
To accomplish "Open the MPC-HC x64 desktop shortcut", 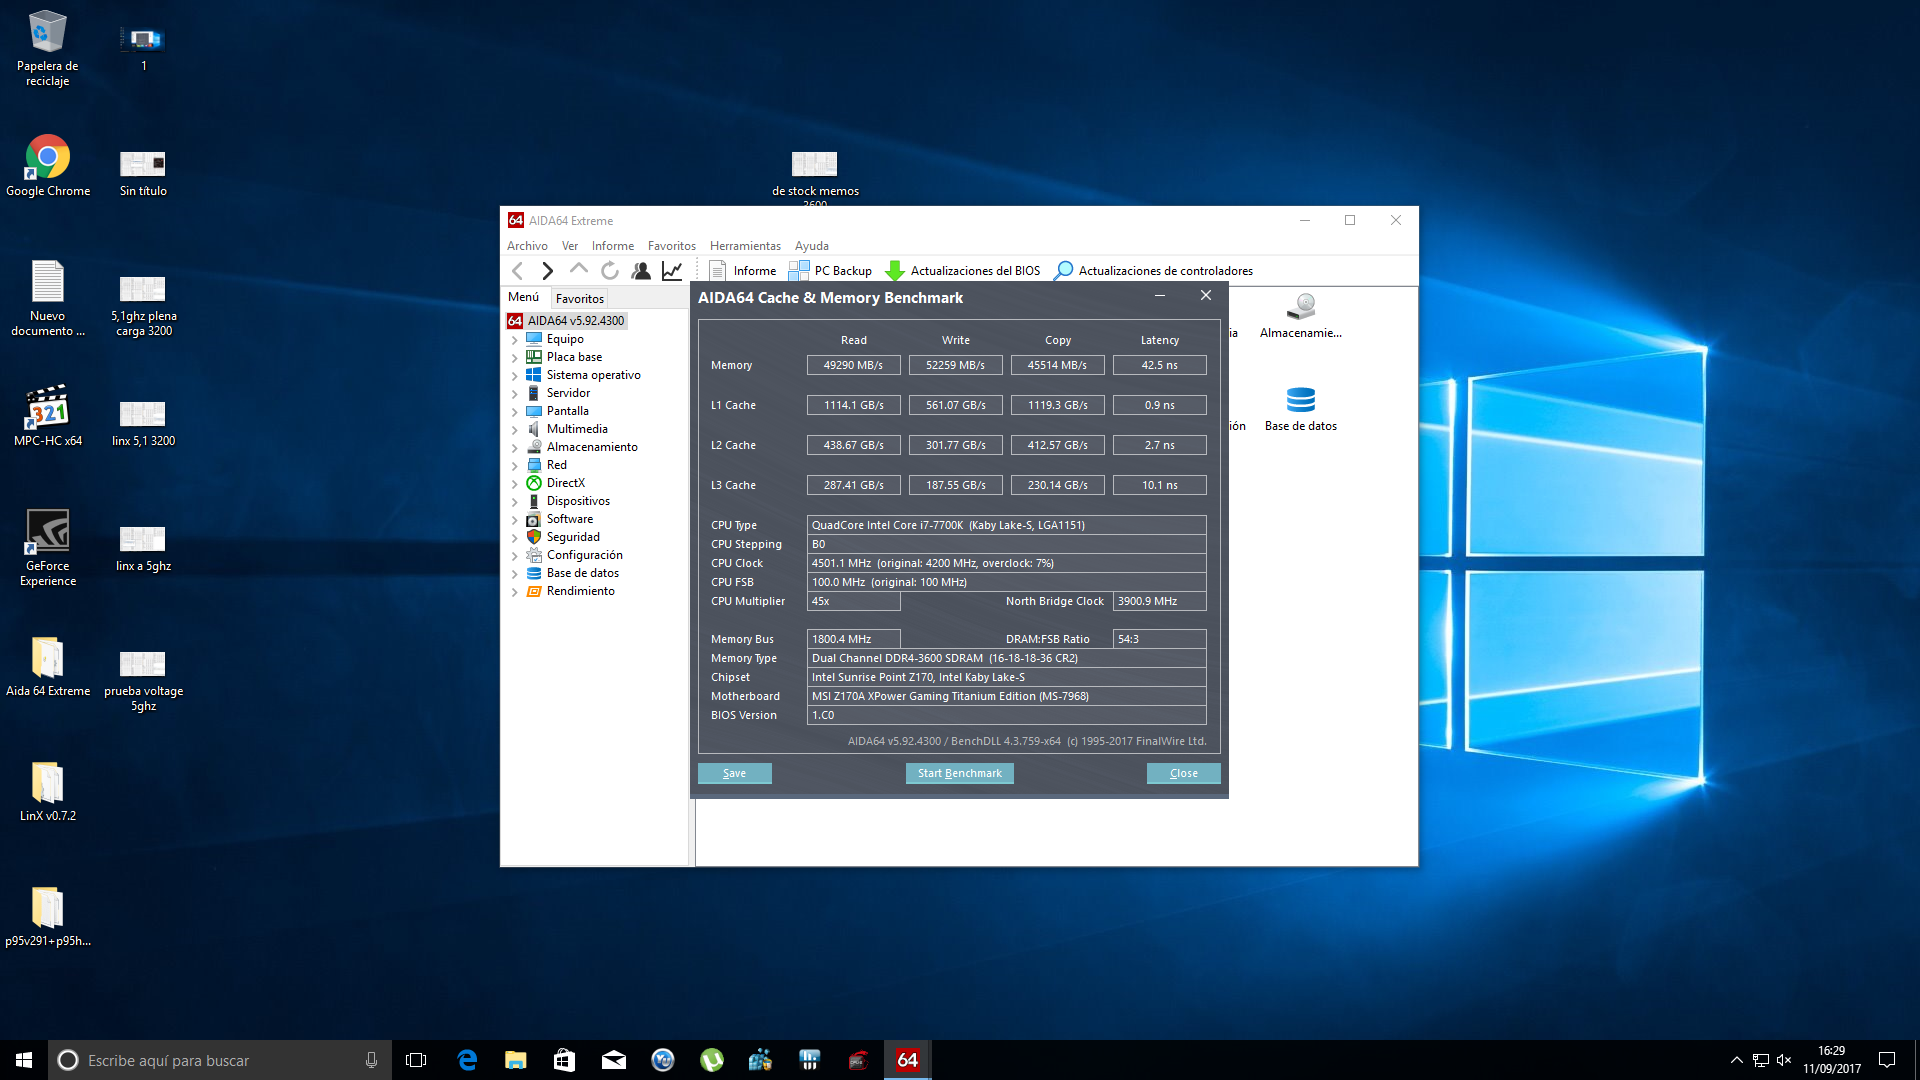I will click(x=48, y=416).
